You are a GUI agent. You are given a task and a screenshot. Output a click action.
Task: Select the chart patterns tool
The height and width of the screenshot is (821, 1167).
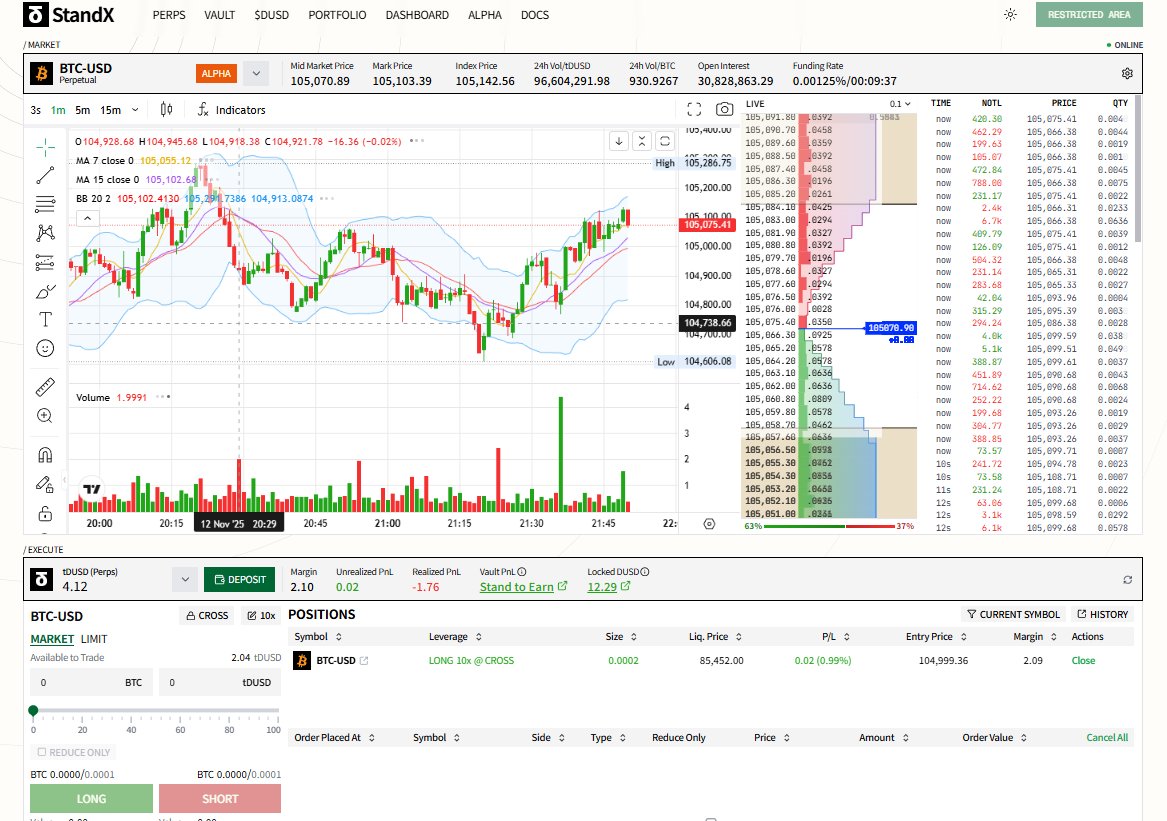coord(45,233)
